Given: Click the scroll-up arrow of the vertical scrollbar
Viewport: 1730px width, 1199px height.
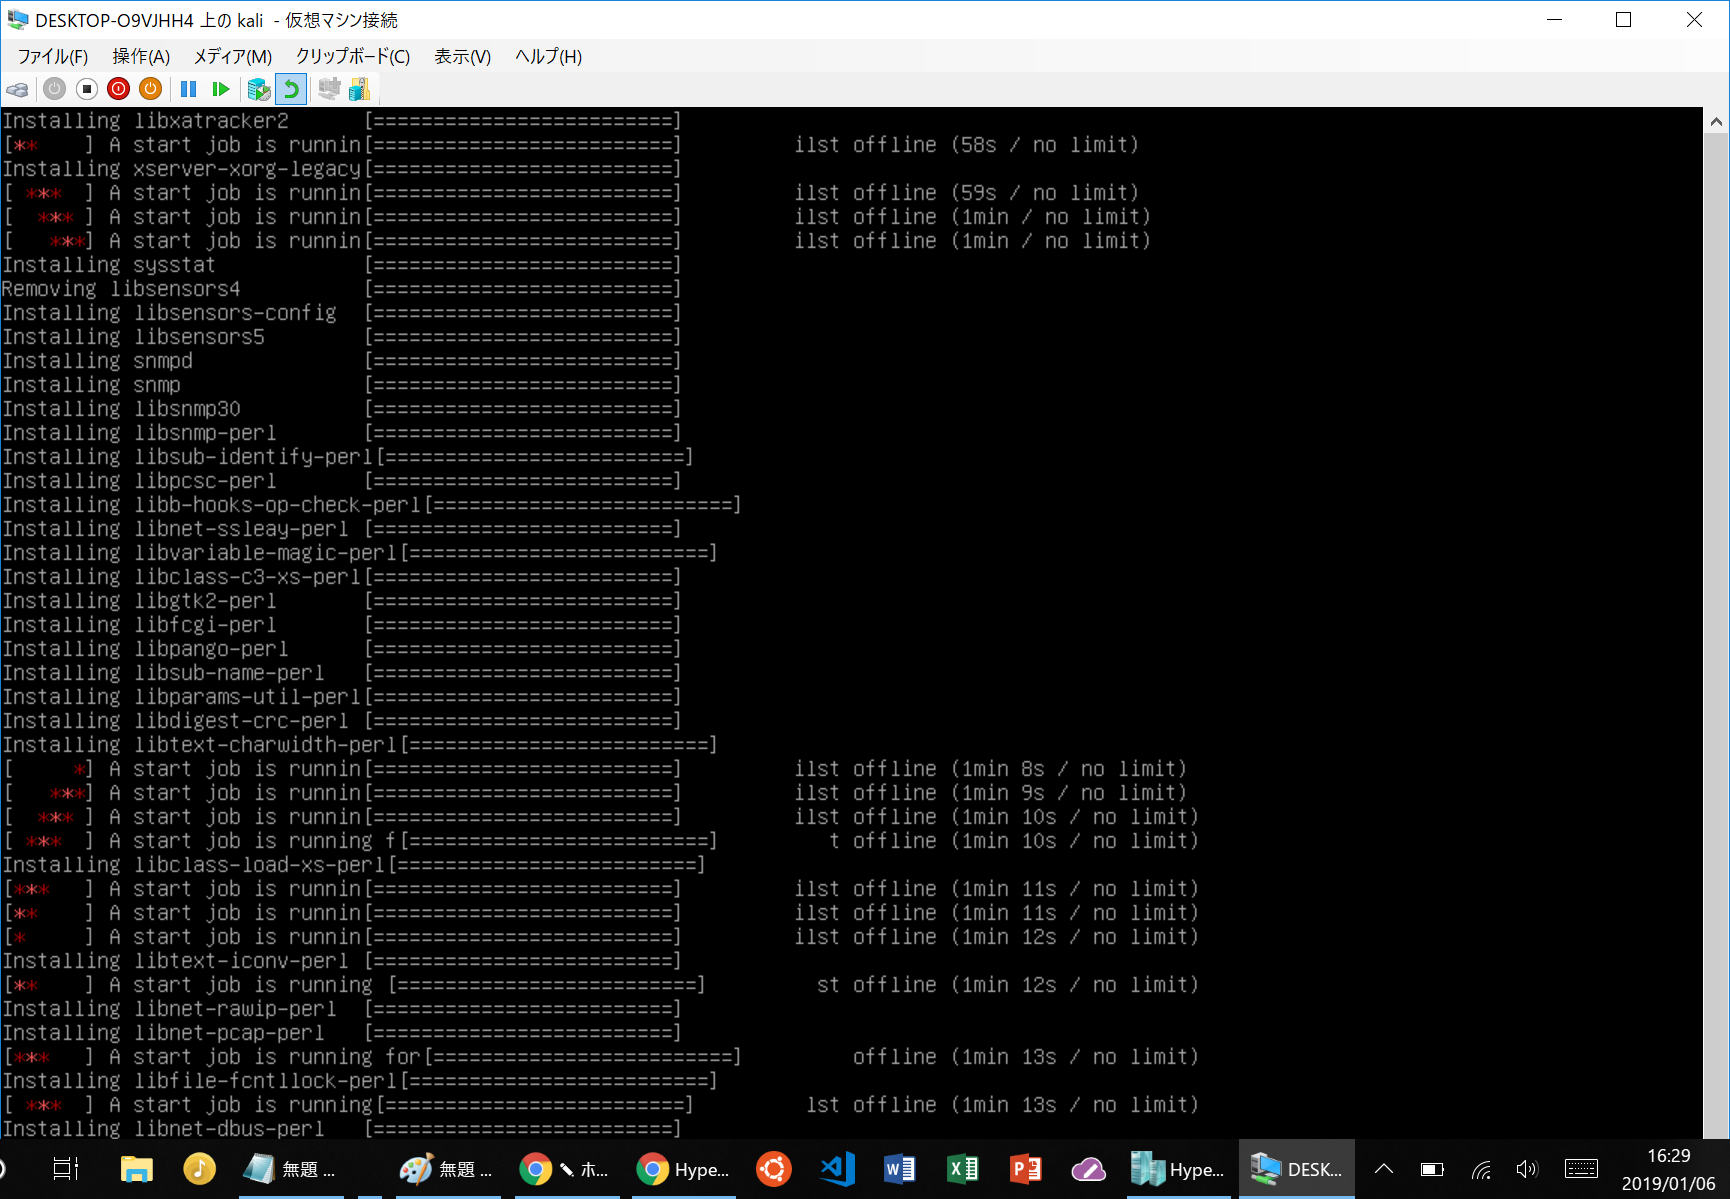Looking at the screenshot, I should [1716, 122].
